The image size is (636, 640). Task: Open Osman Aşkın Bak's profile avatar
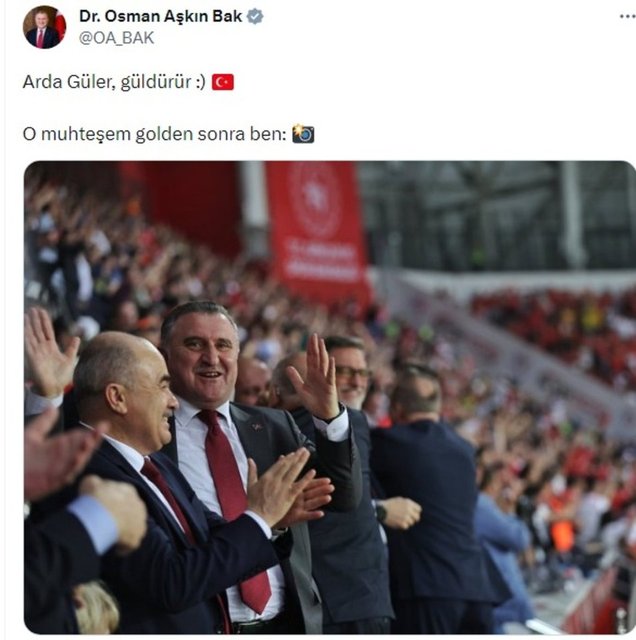point(44,27)
